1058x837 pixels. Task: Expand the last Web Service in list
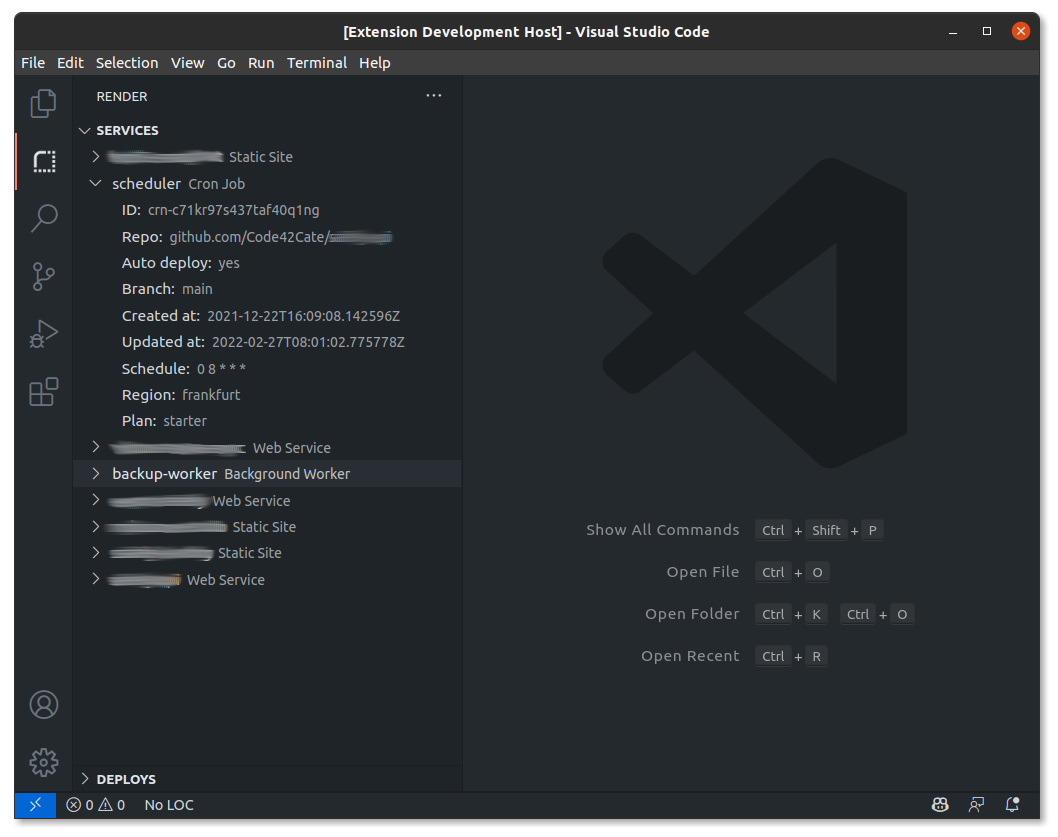pos(96,579)
